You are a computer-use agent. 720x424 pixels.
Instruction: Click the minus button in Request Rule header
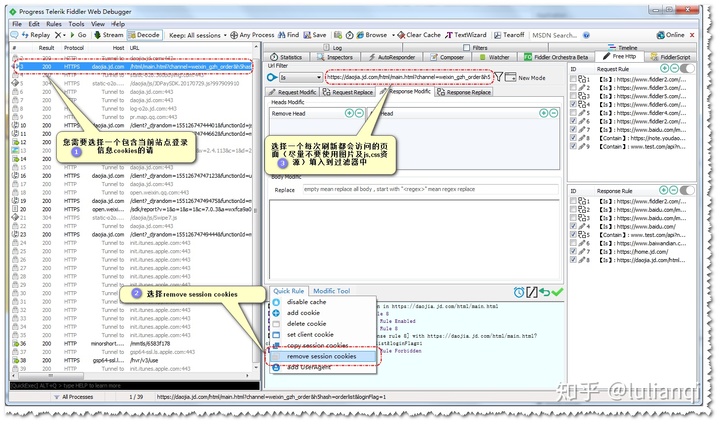pos(674,68)
